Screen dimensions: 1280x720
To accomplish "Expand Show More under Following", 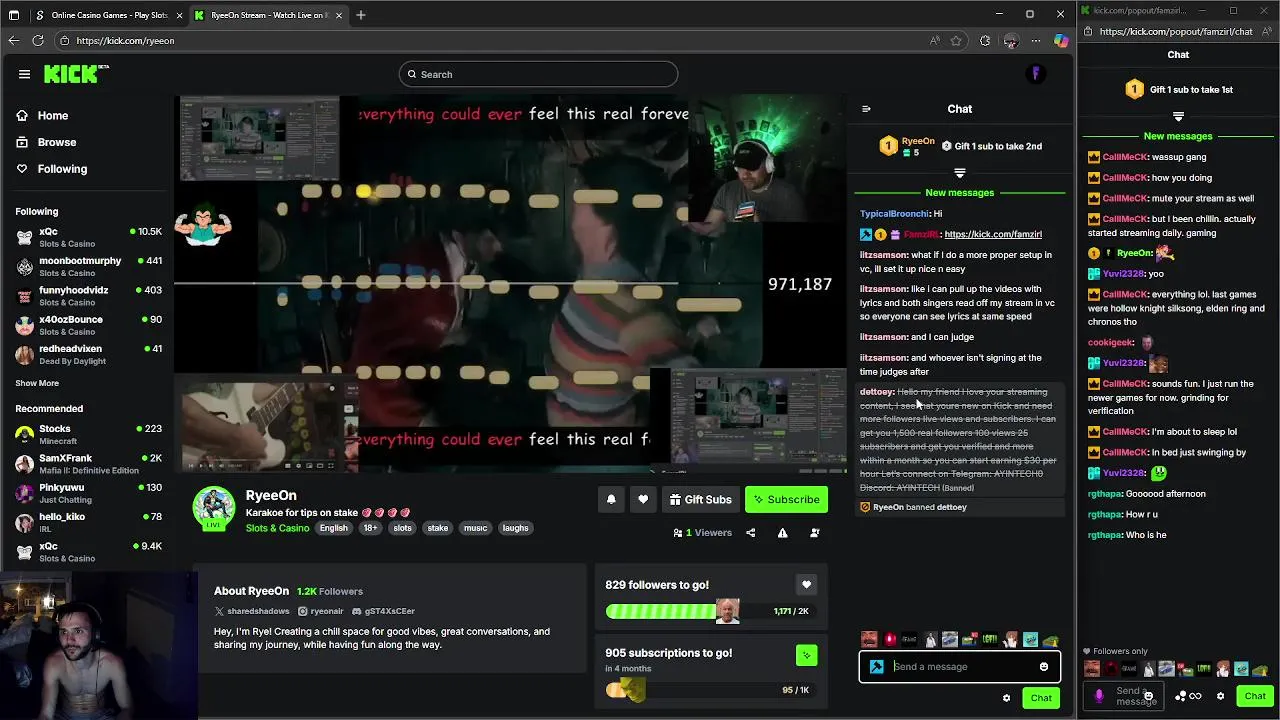I will (37, 383).
